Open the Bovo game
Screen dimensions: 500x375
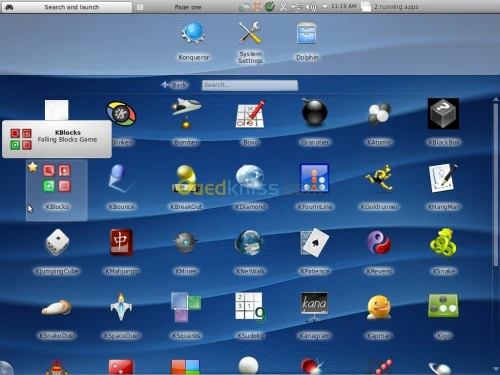tap(251, 123)
